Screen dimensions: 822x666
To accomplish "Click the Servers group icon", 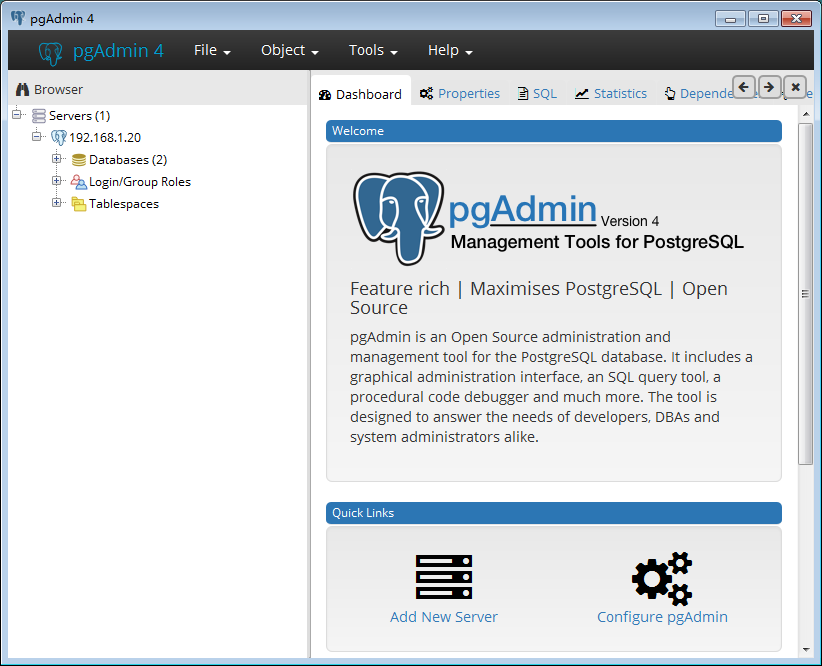I will point(39,116).
